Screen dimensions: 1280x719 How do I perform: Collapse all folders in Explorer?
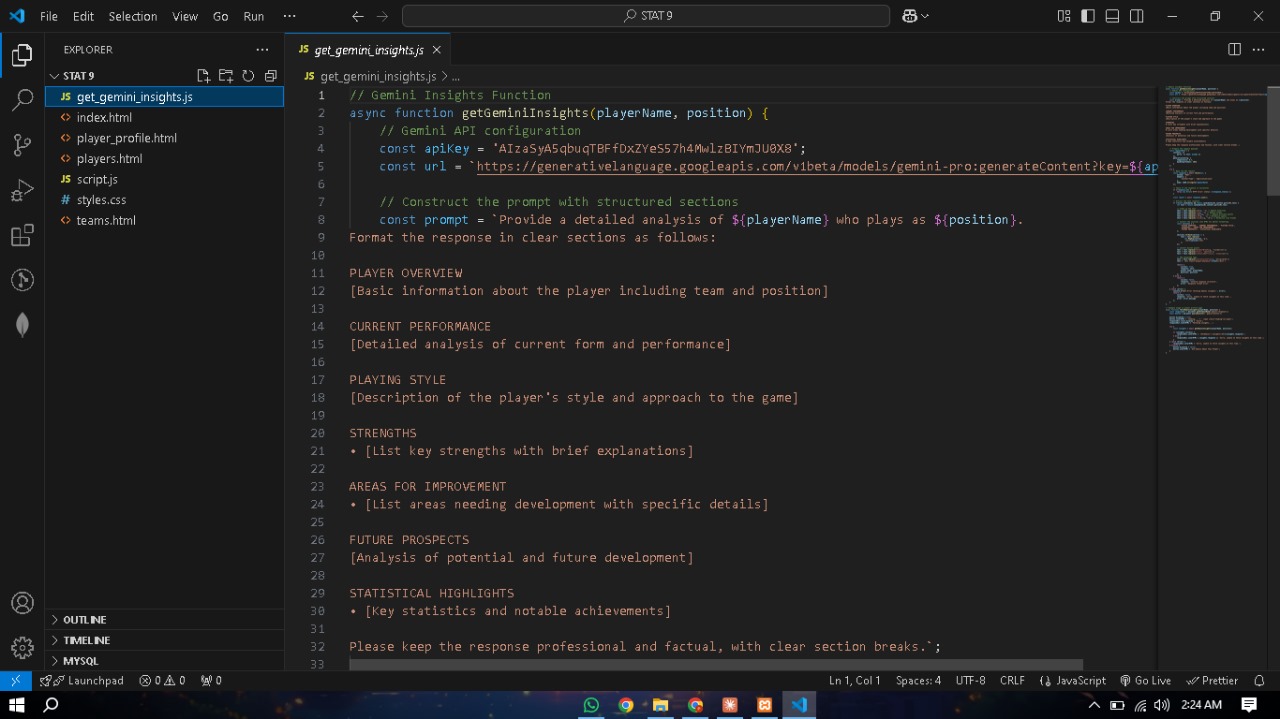coord(270,76)
